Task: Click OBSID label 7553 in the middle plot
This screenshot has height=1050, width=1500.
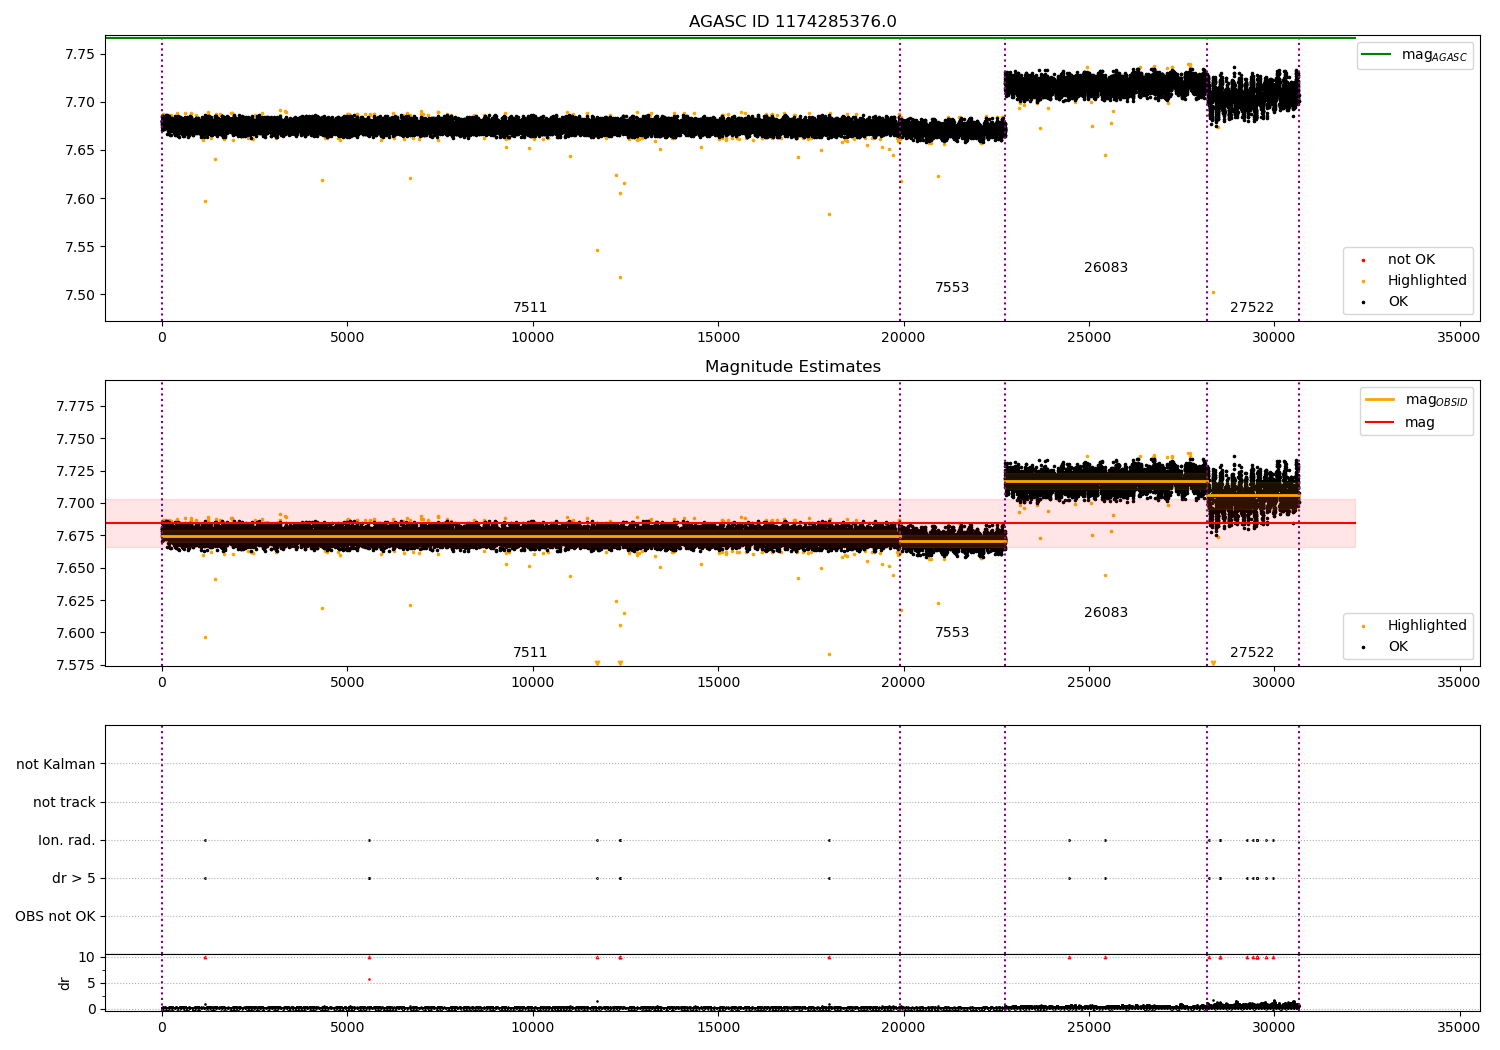Action: click(x=952, y=633)
